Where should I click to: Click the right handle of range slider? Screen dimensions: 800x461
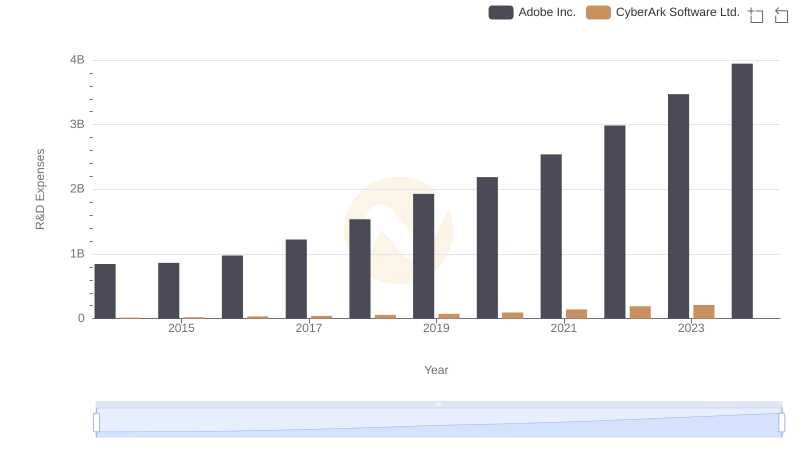pos(782,423)
